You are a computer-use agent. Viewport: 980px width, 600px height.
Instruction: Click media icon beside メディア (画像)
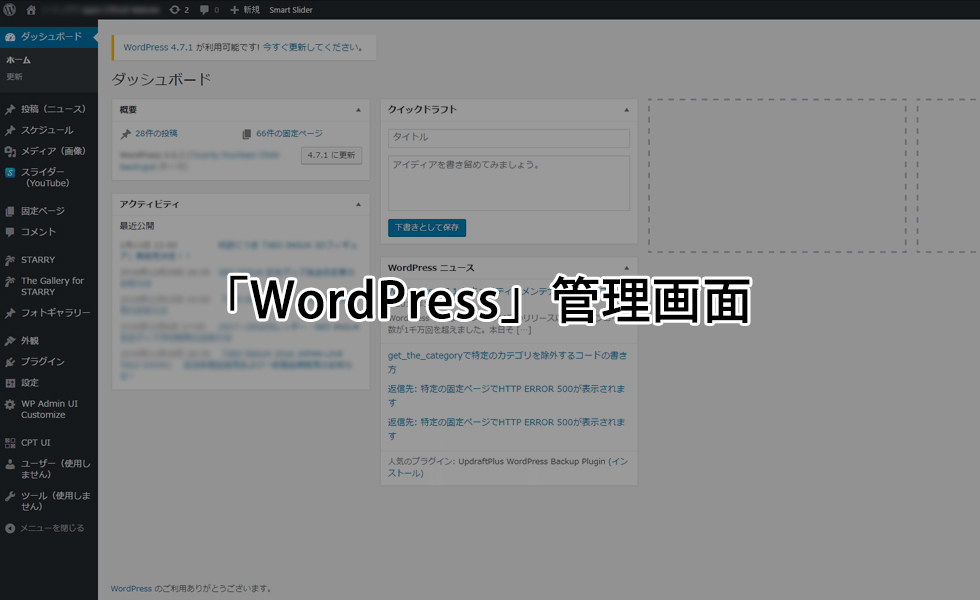coord(10,151)
